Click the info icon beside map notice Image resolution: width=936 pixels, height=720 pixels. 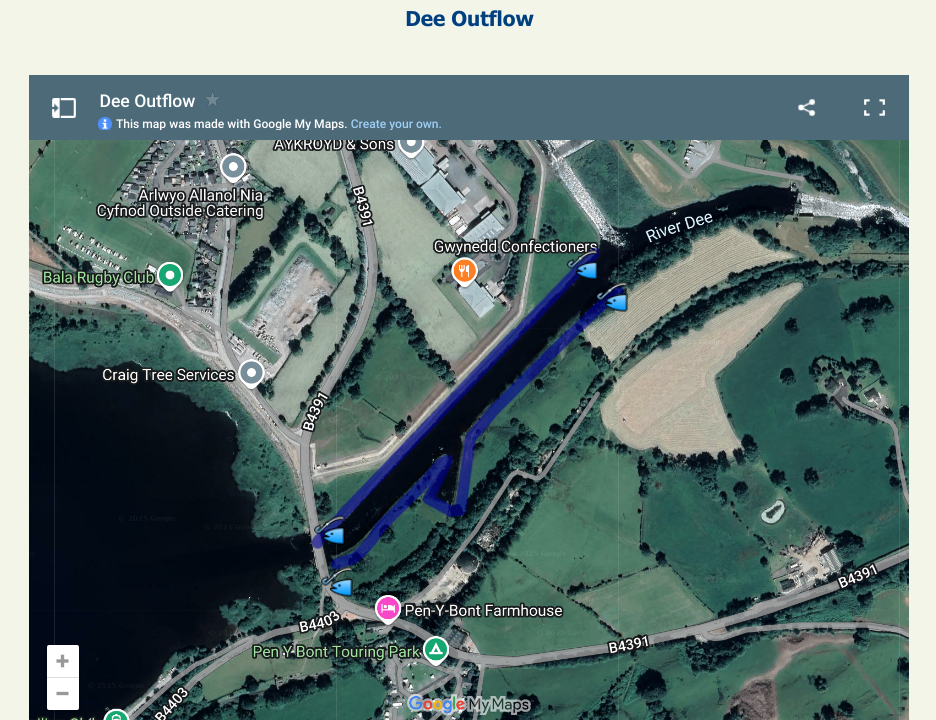[105, 124]
